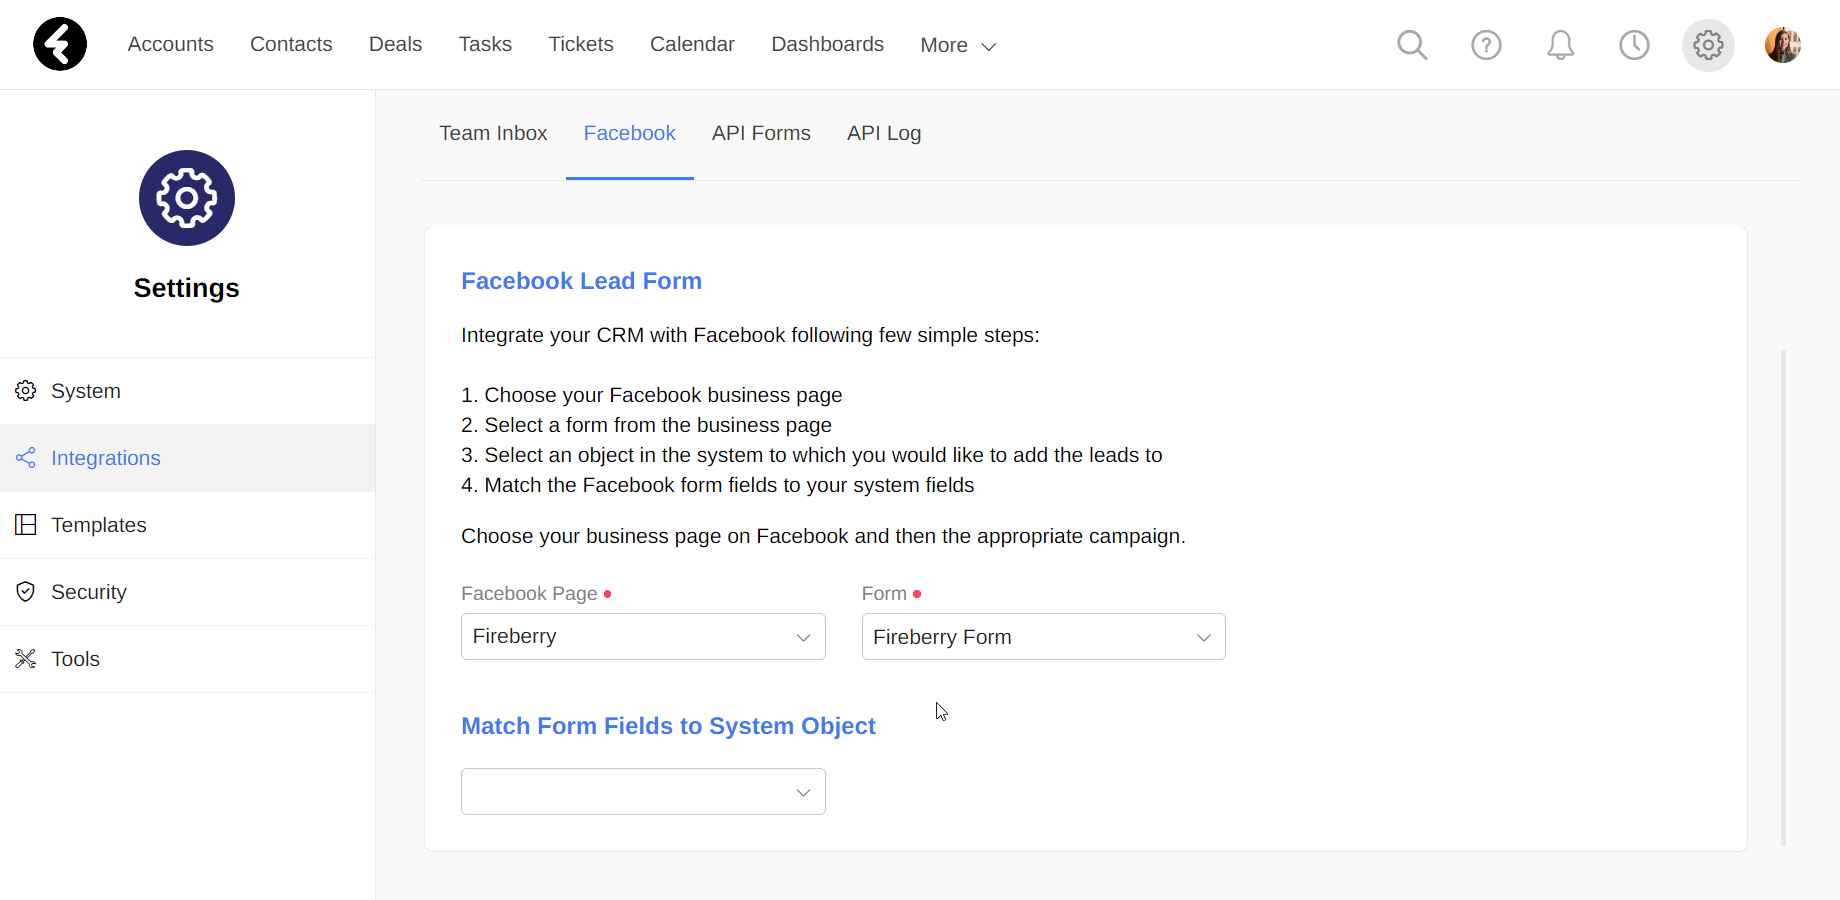This screenshot has height=900, width=1840.
Task: Open the System settings section
Action: (x=187, y=391)
